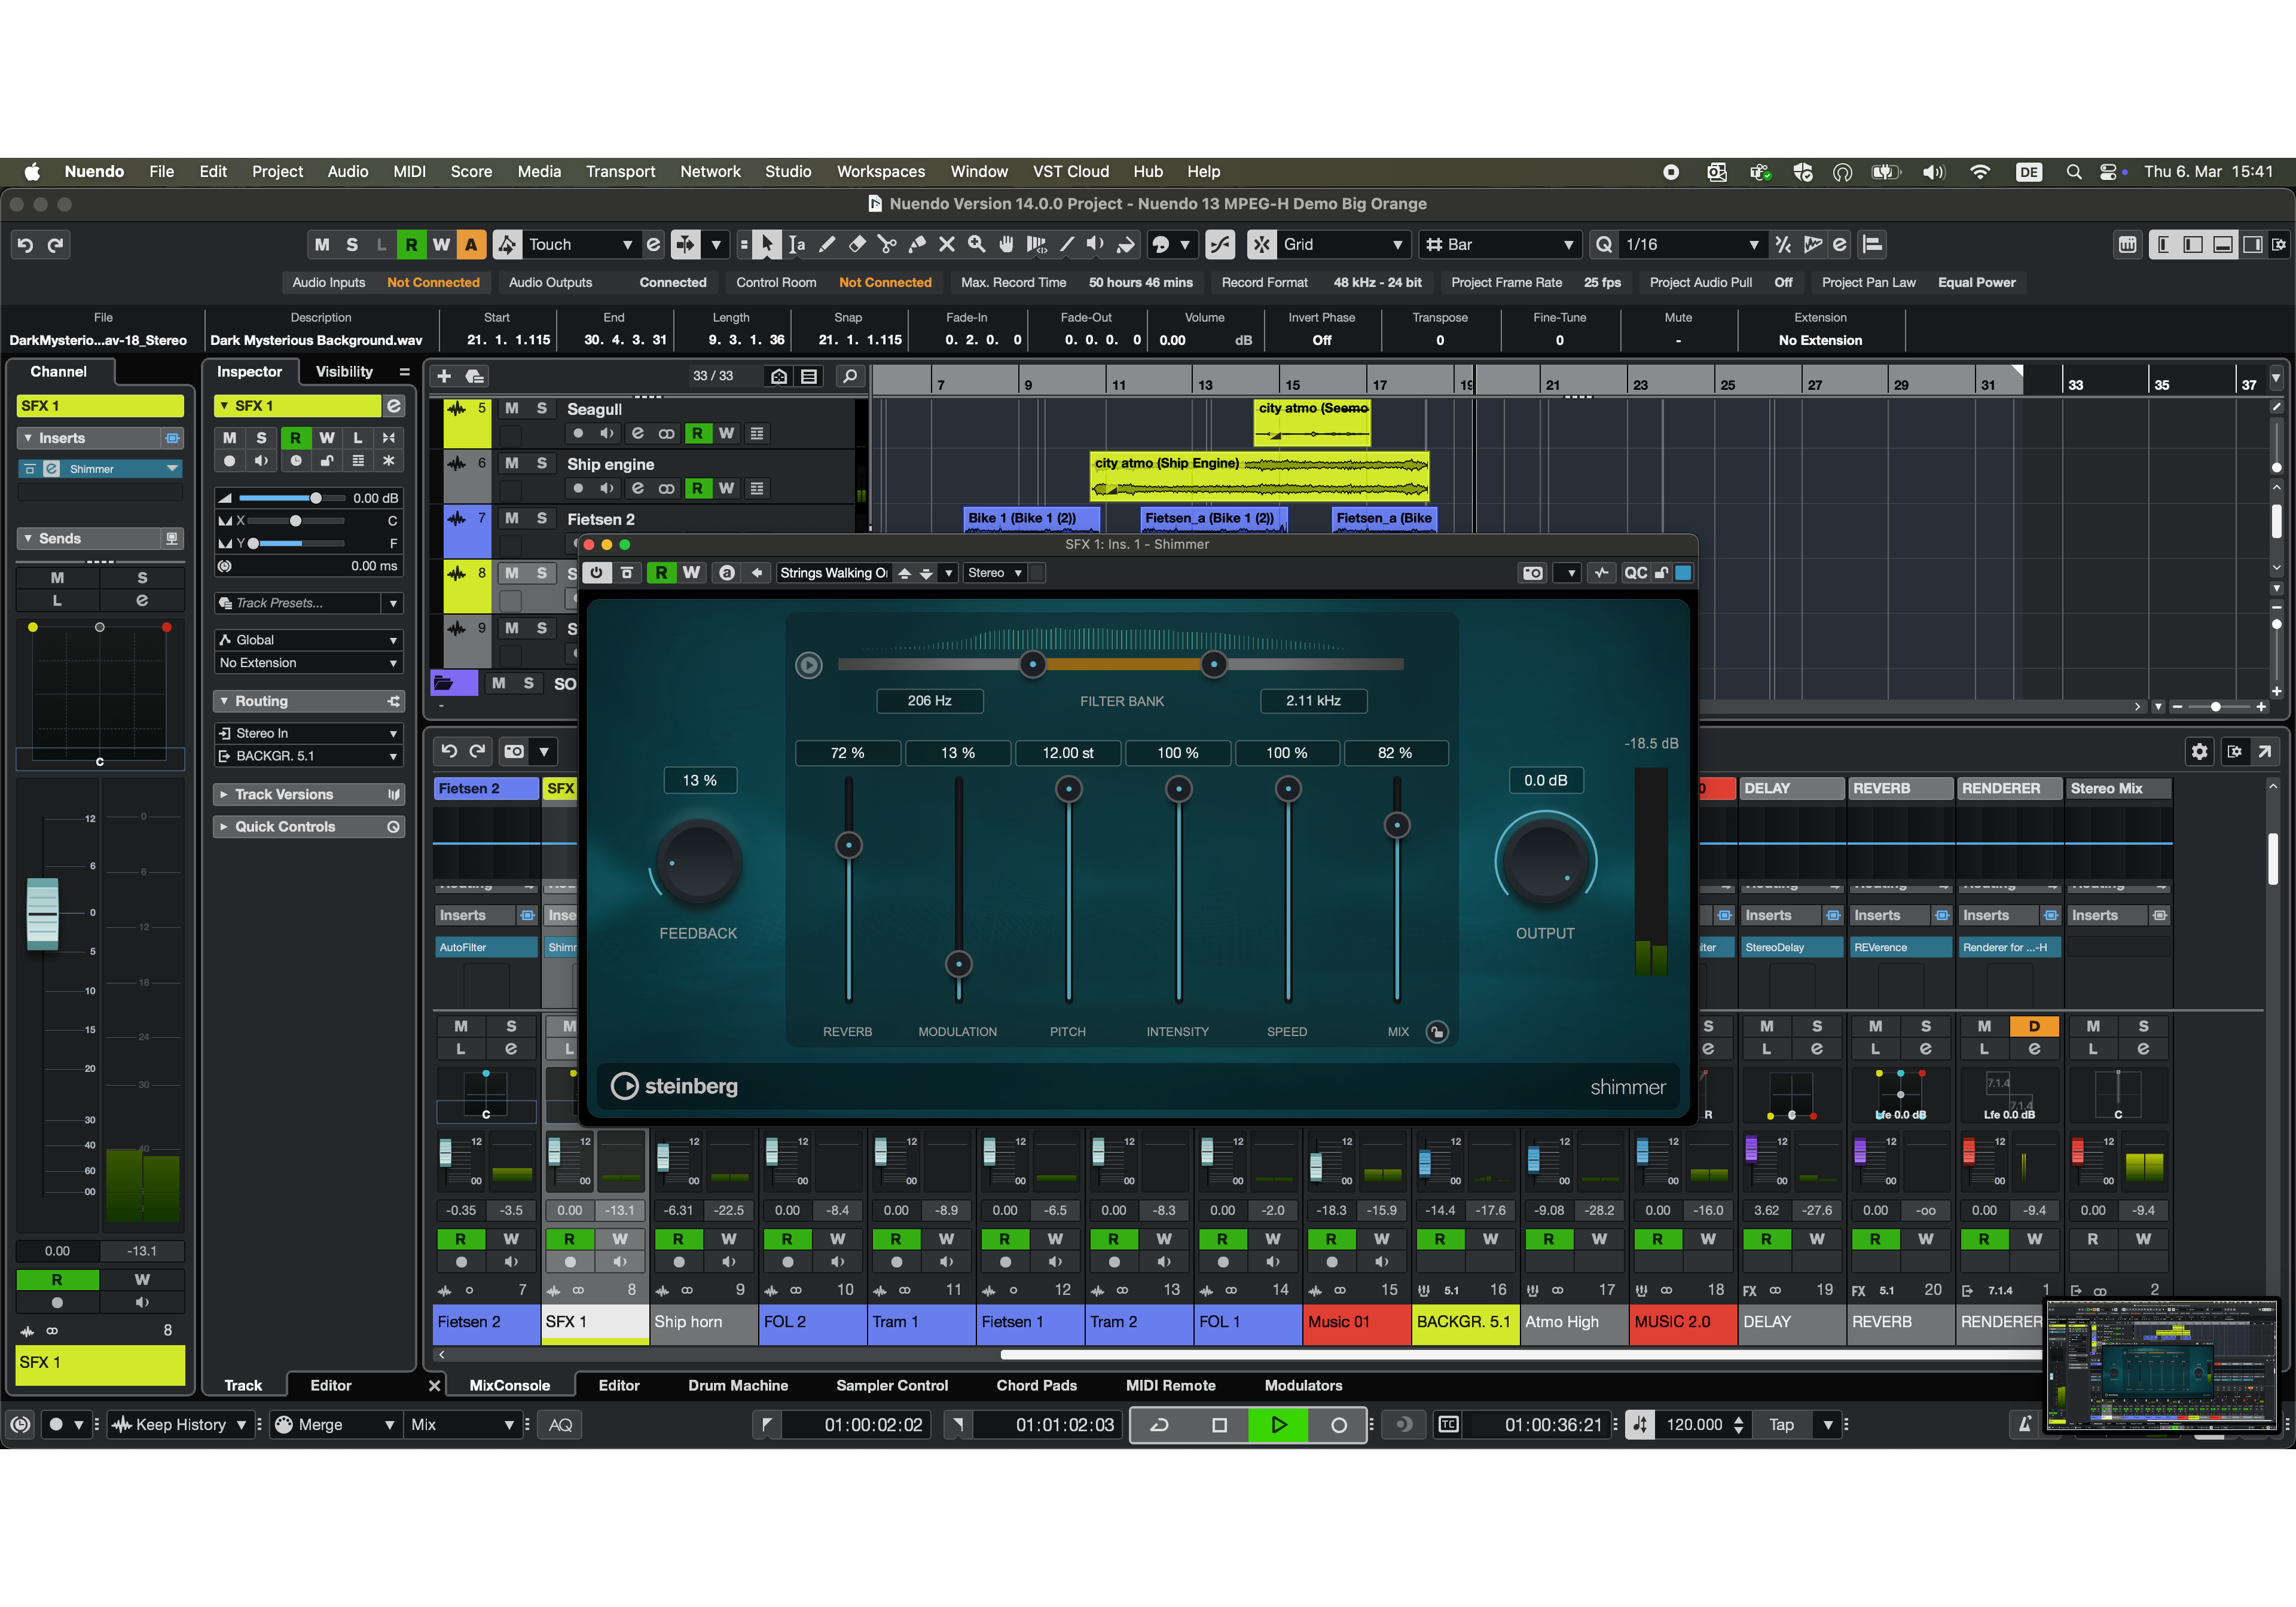Toggle global Solo S in toolbar
The height and width of the screenshot is (1607, 2296).
352,244
